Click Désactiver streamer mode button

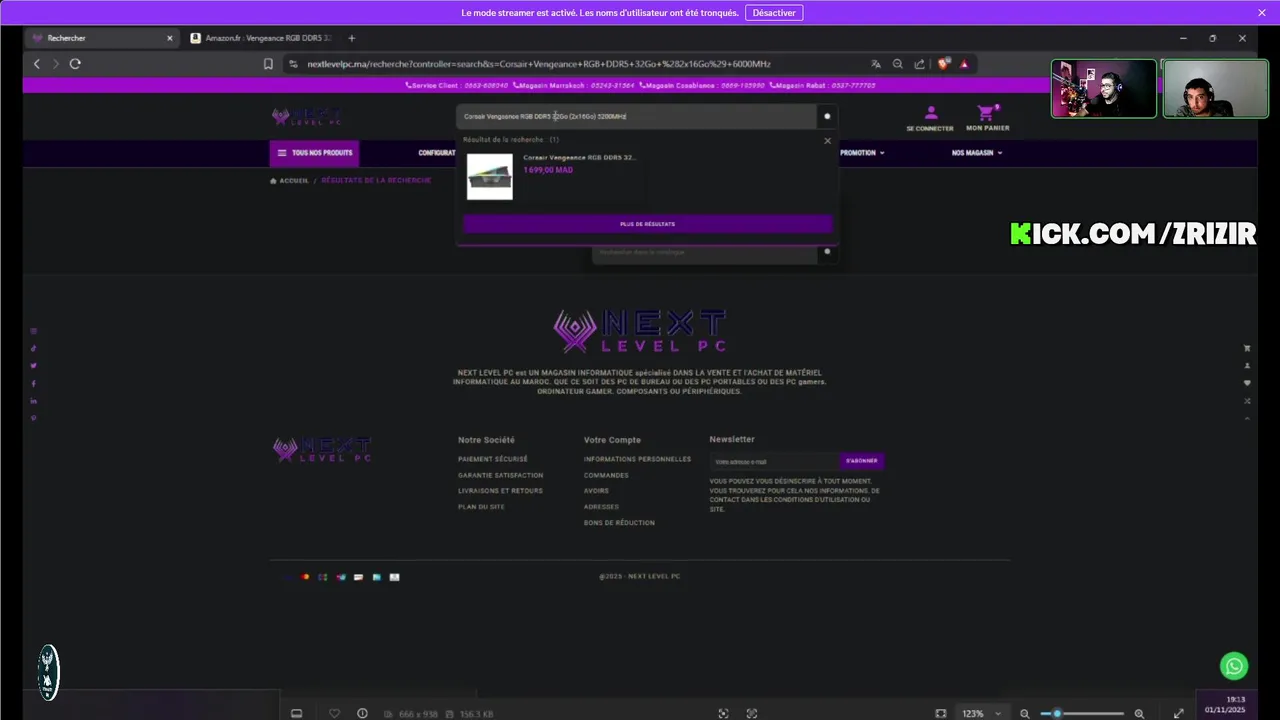pos(774,13)
